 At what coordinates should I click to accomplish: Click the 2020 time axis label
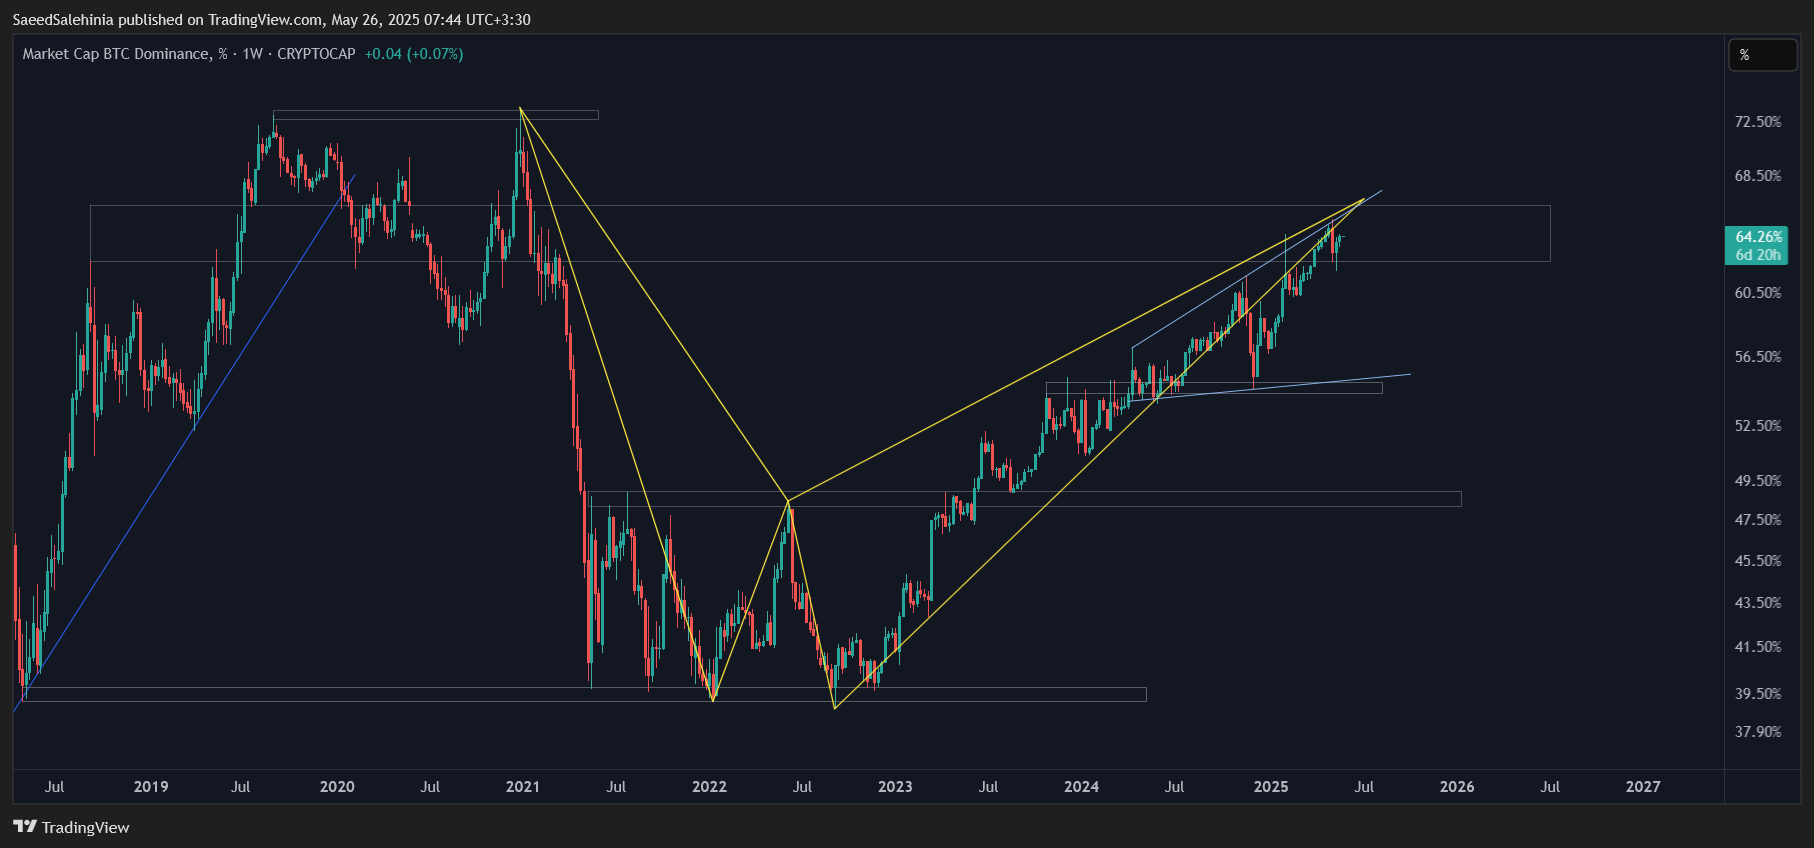tap(337, 787)
